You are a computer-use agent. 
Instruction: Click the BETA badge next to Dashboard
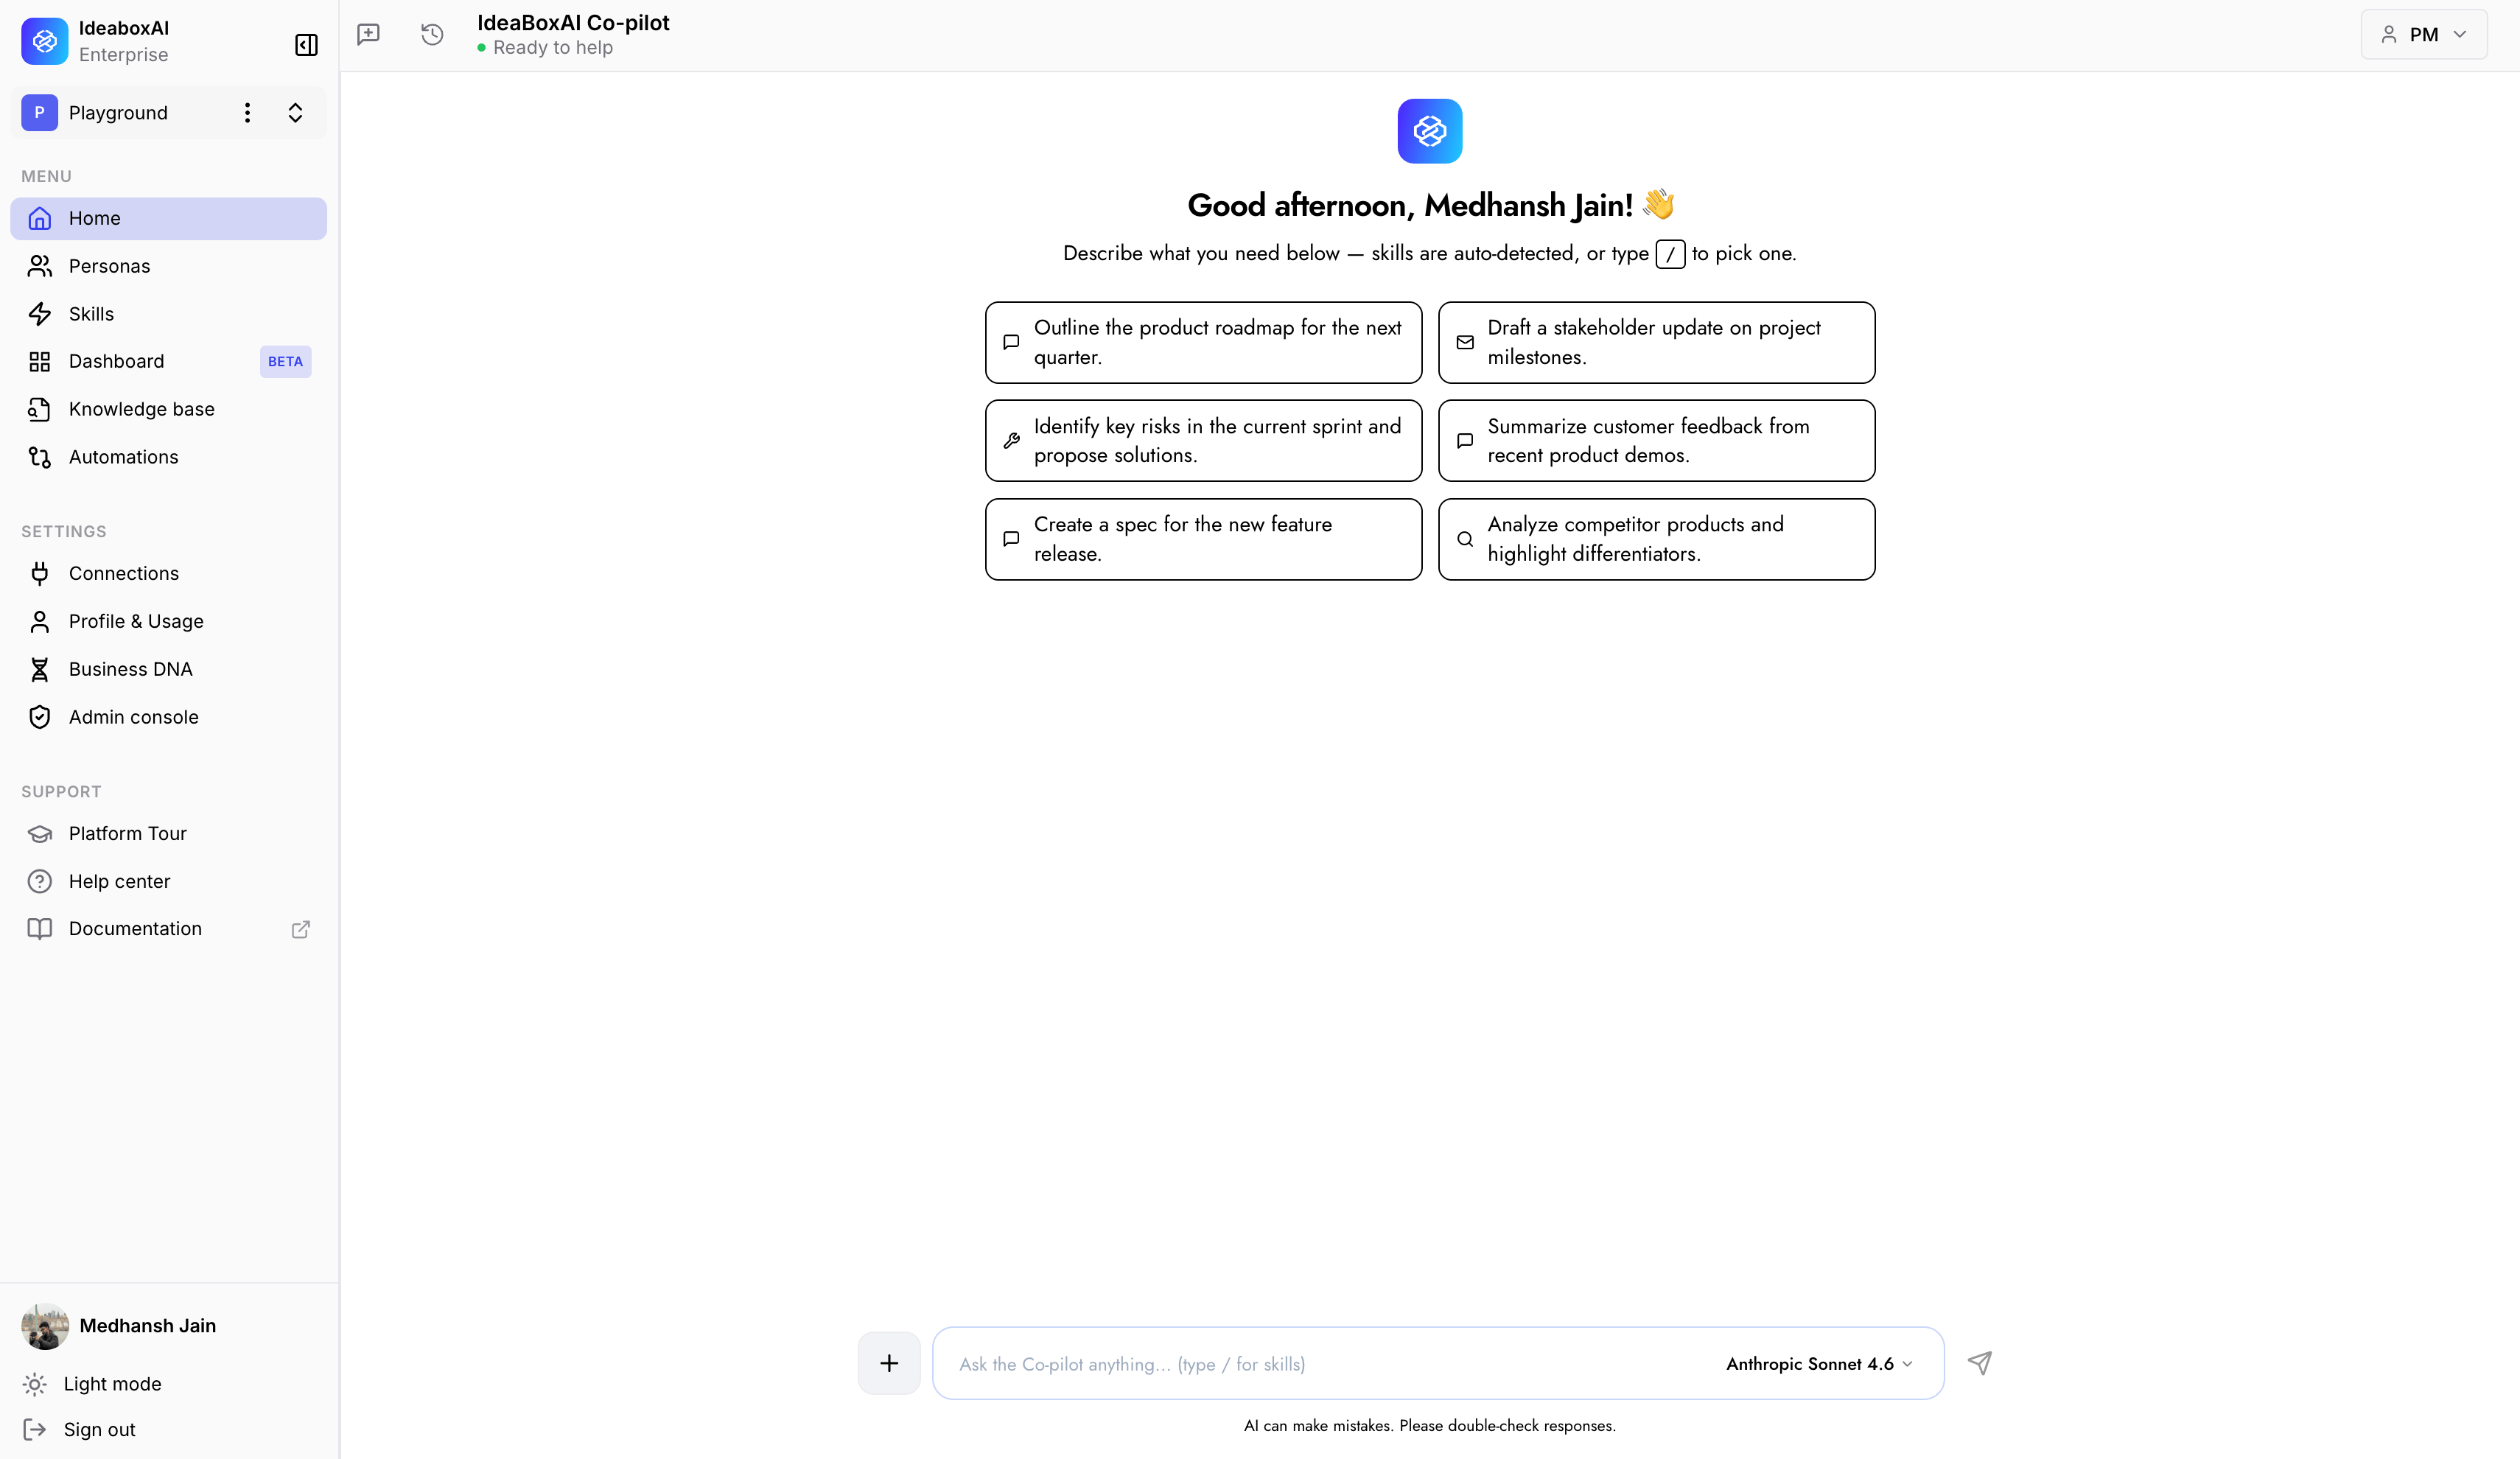285,362
